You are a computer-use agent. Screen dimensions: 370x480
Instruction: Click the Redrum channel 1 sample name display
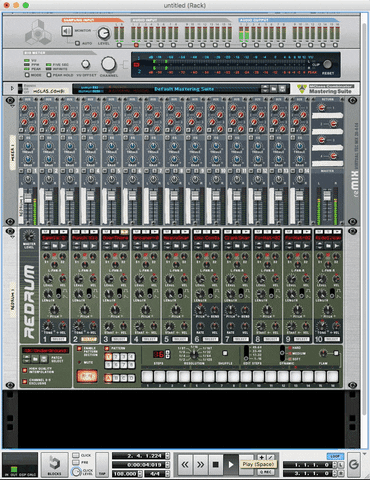(x=54, y=238)
